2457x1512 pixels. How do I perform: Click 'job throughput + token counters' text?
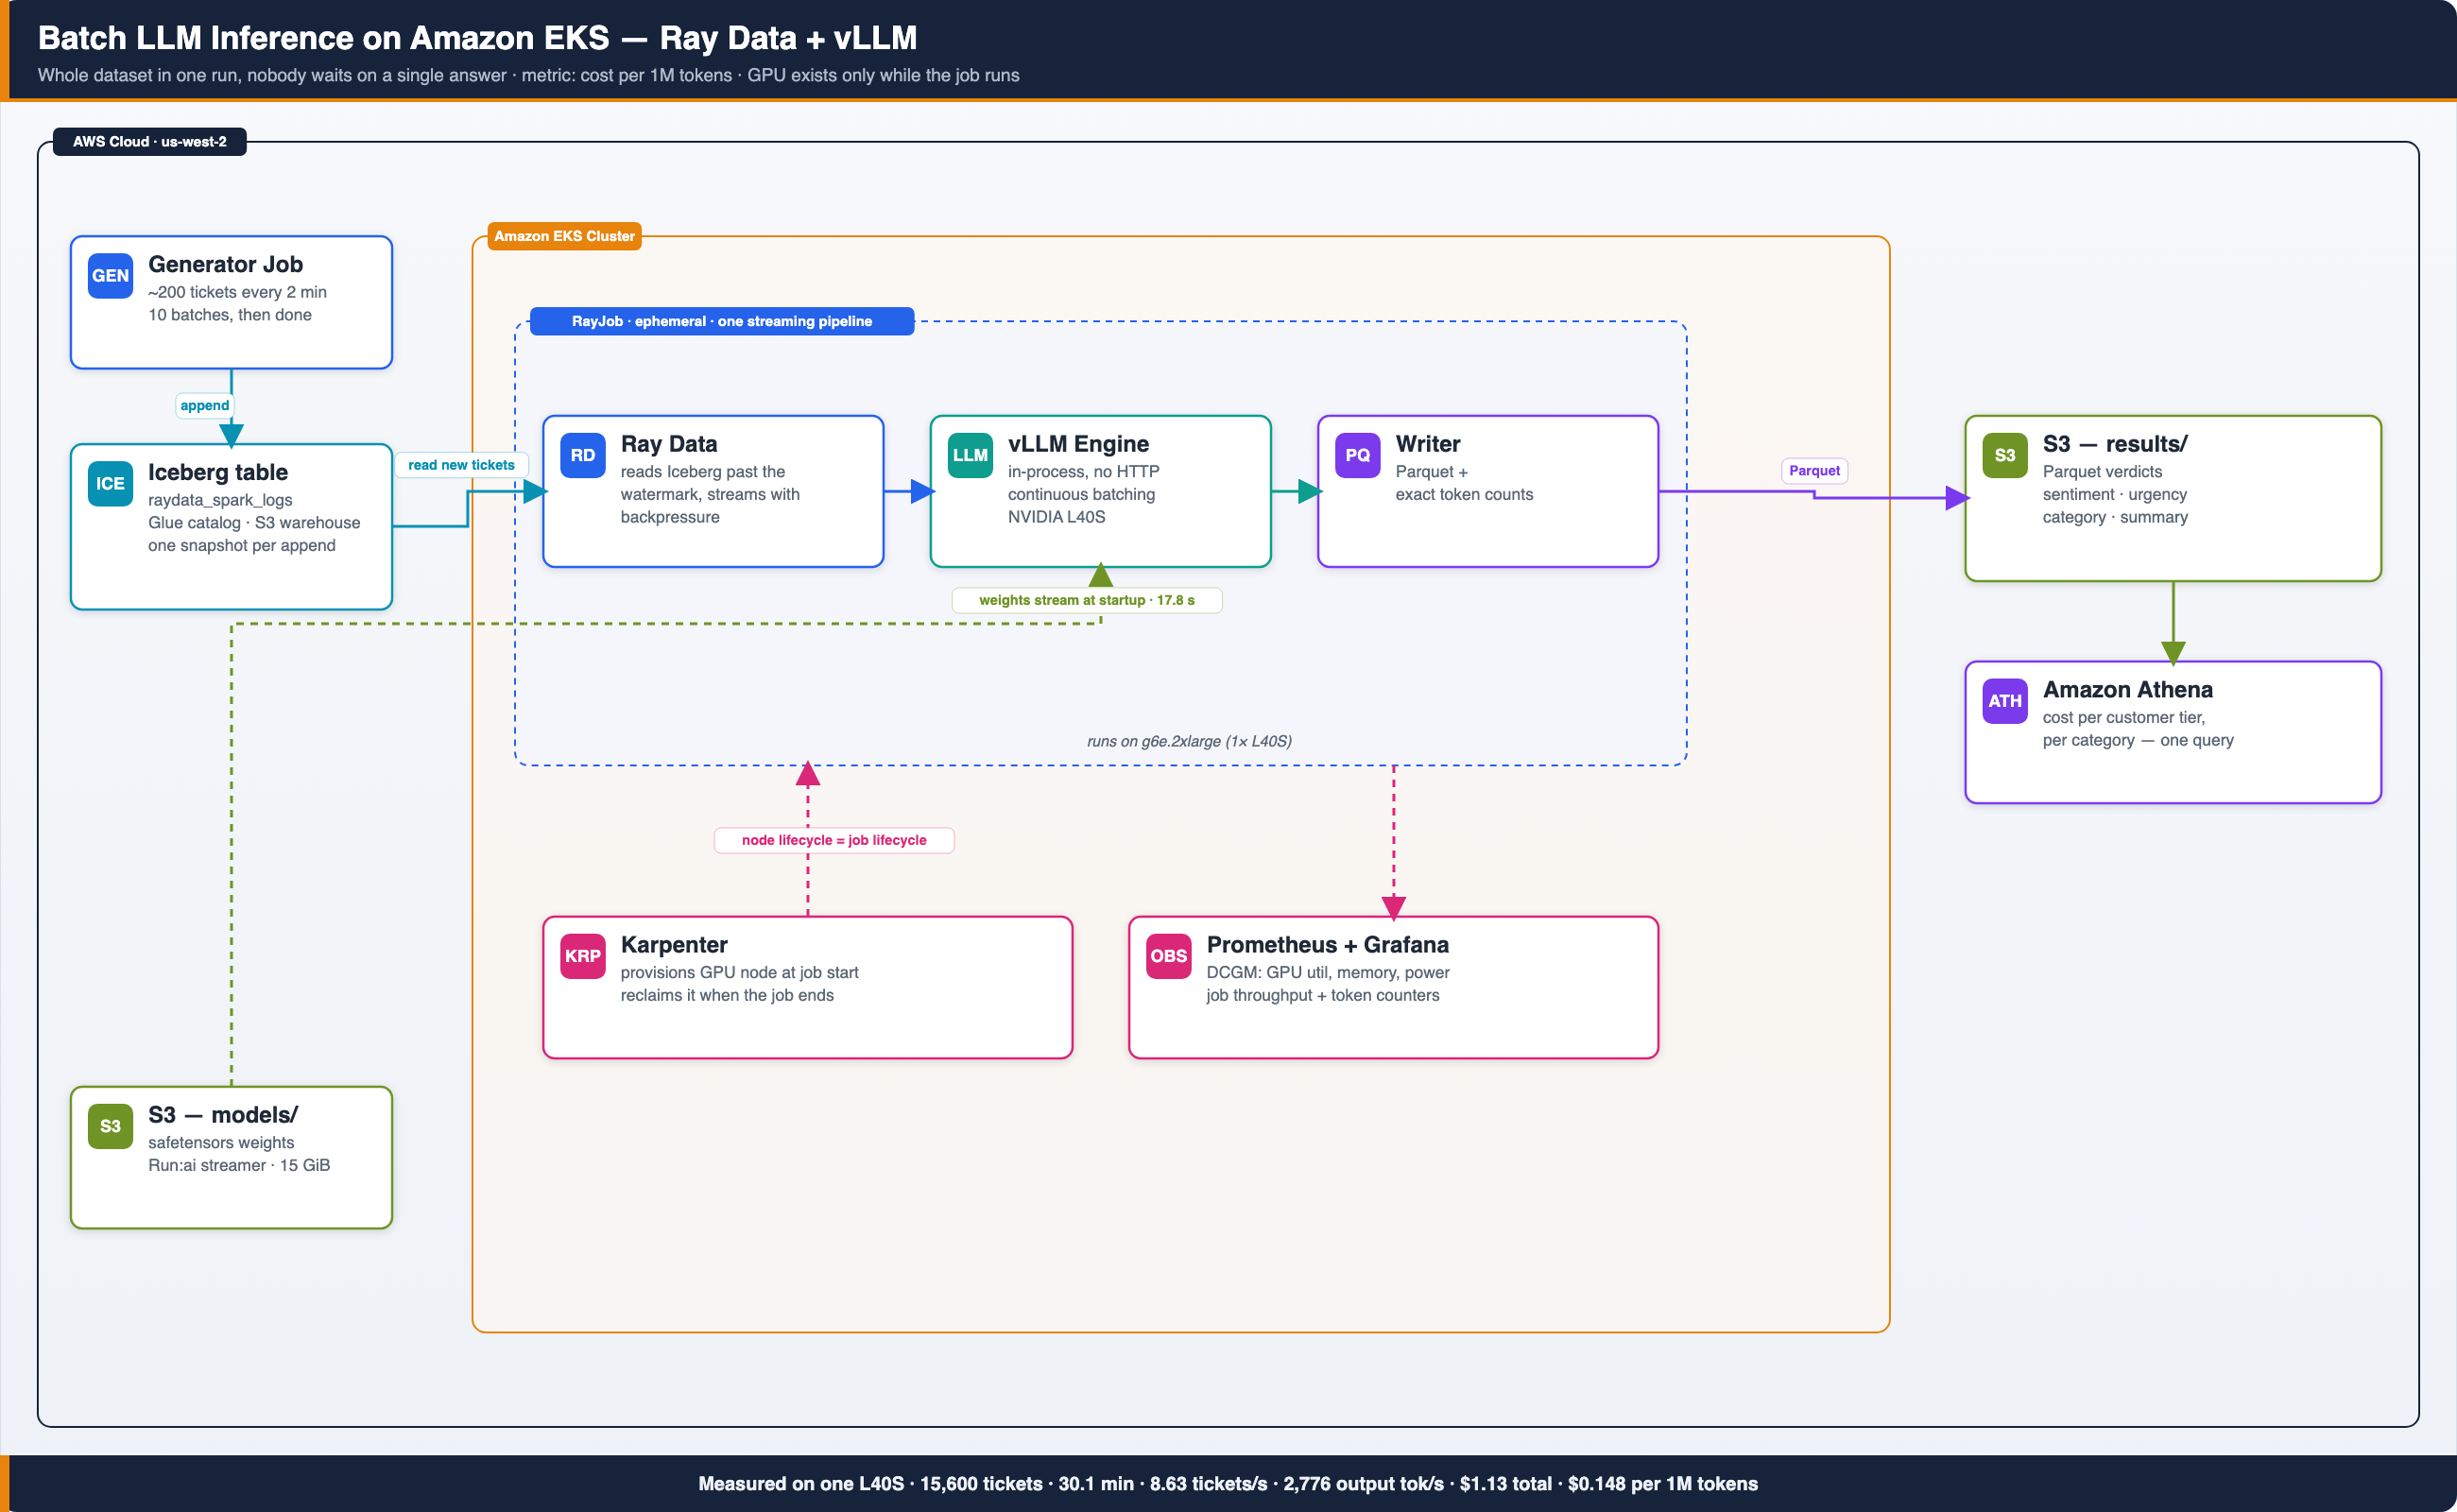coord(1323,996)
